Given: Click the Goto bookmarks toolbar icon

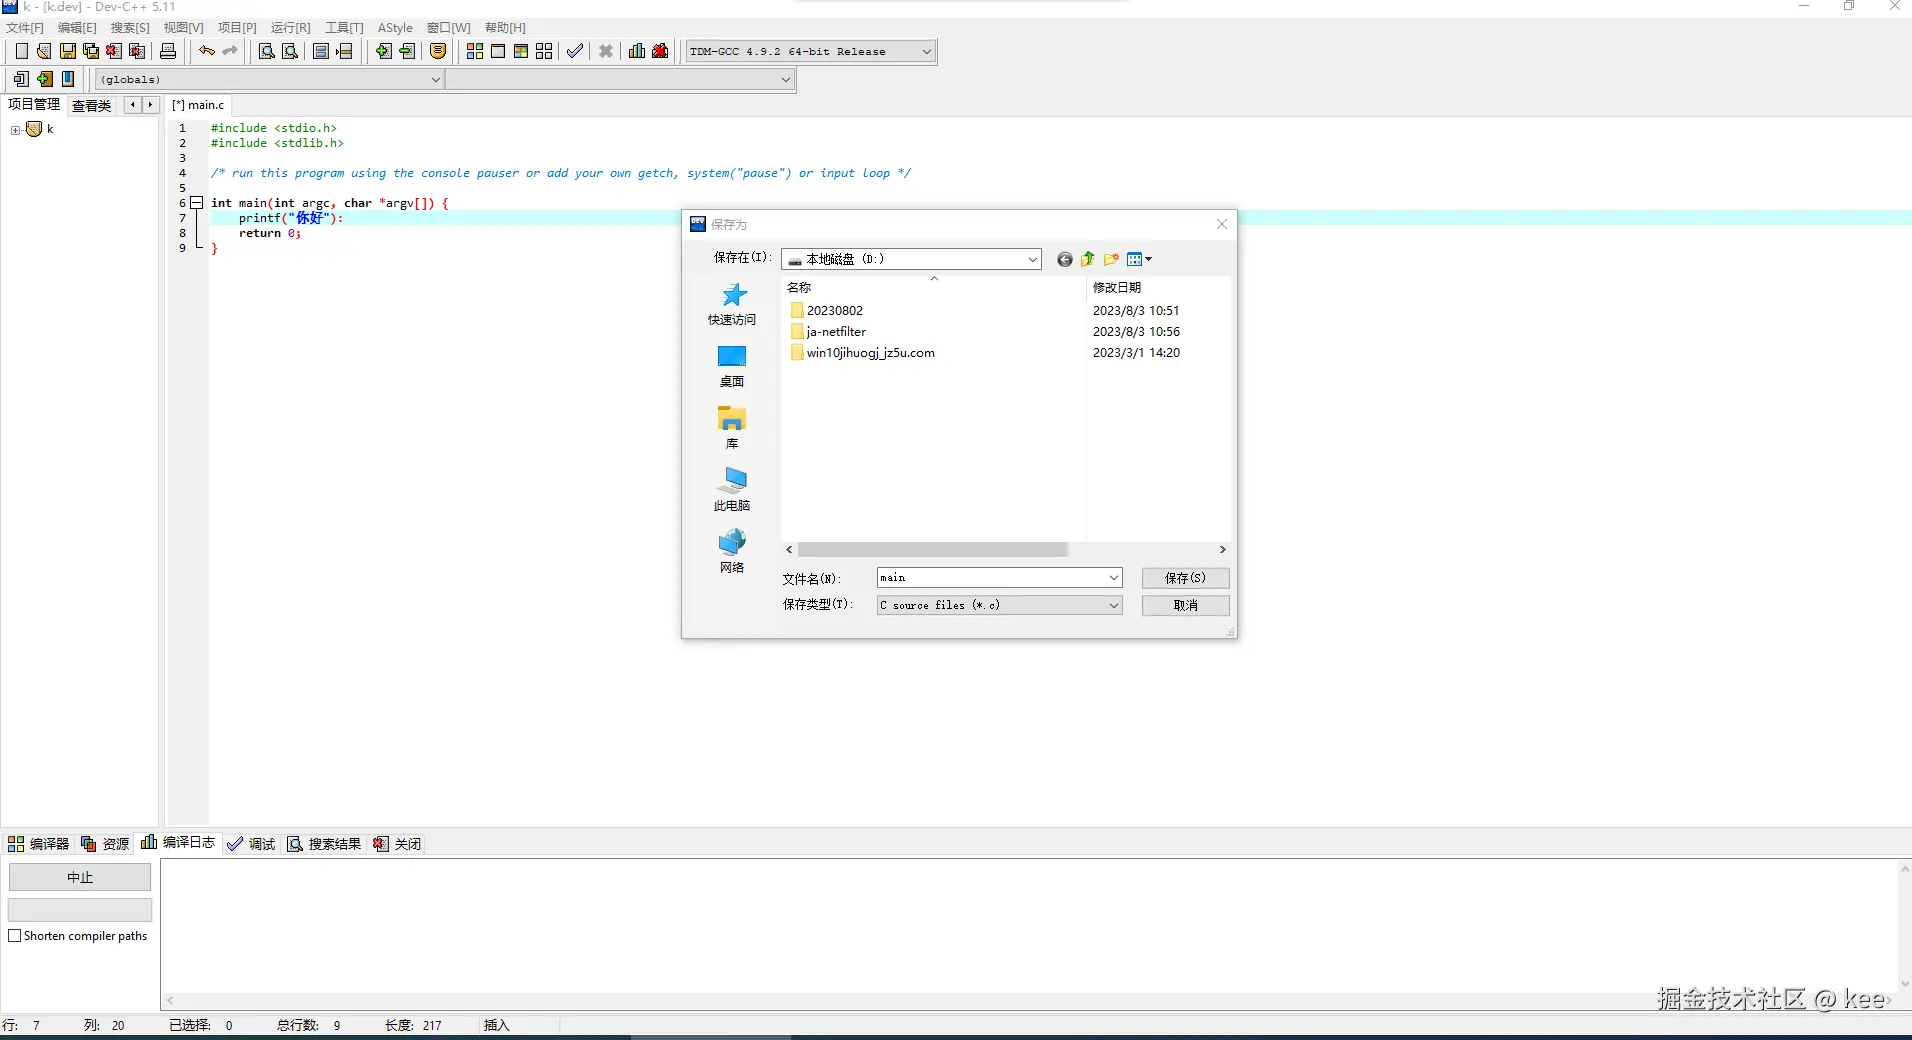Looking at the screenshot, I should click(68, 79).
